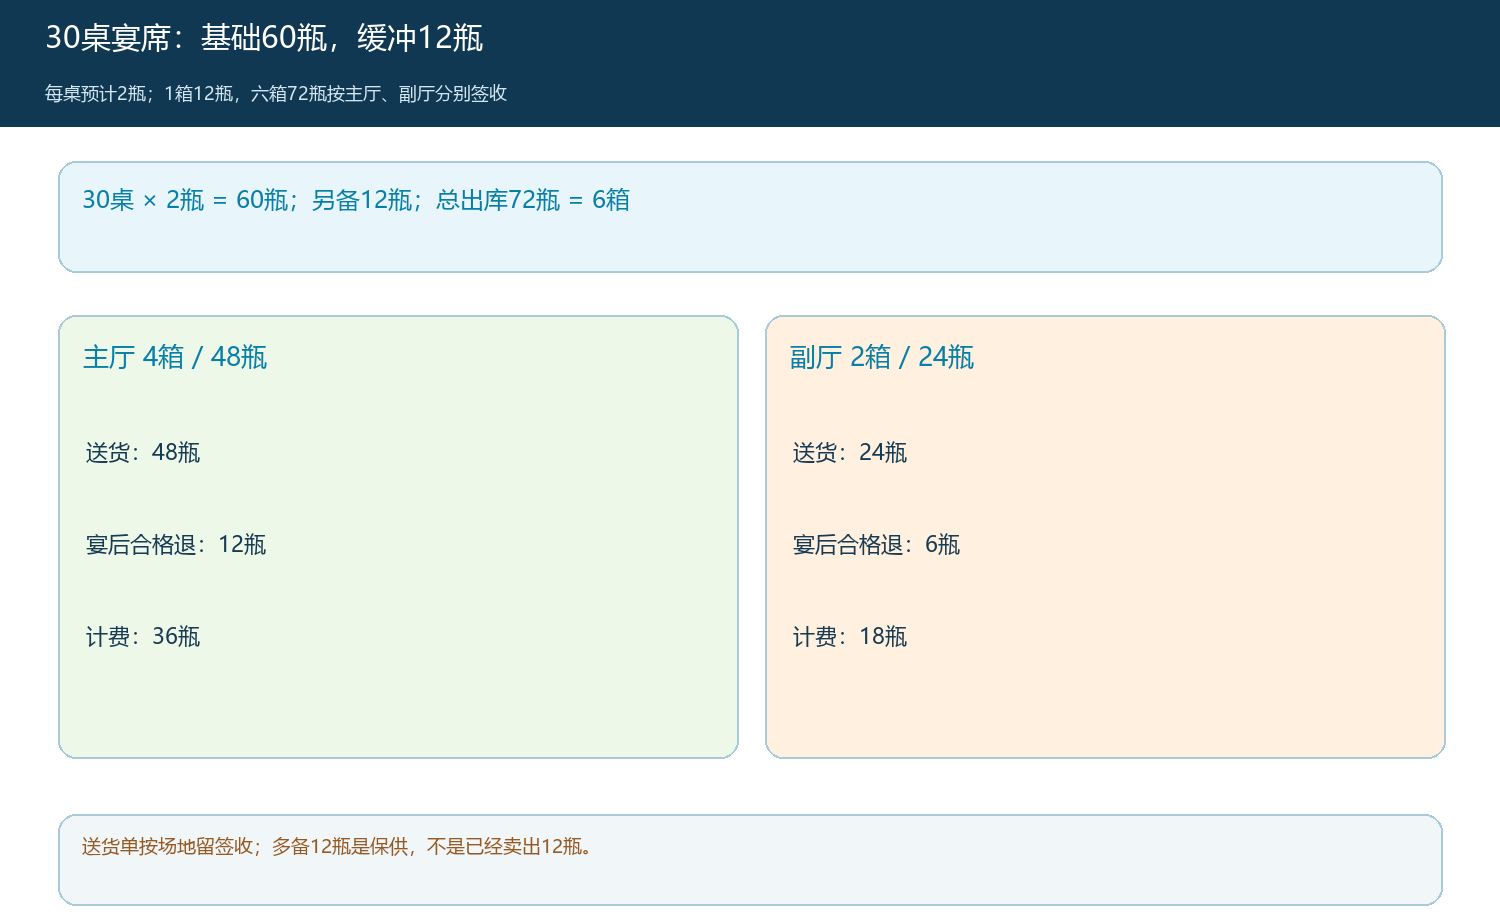Click the note starting with 送货单按场地留签收
Viewport: 1500px width, 920px height.
[338, 847]
